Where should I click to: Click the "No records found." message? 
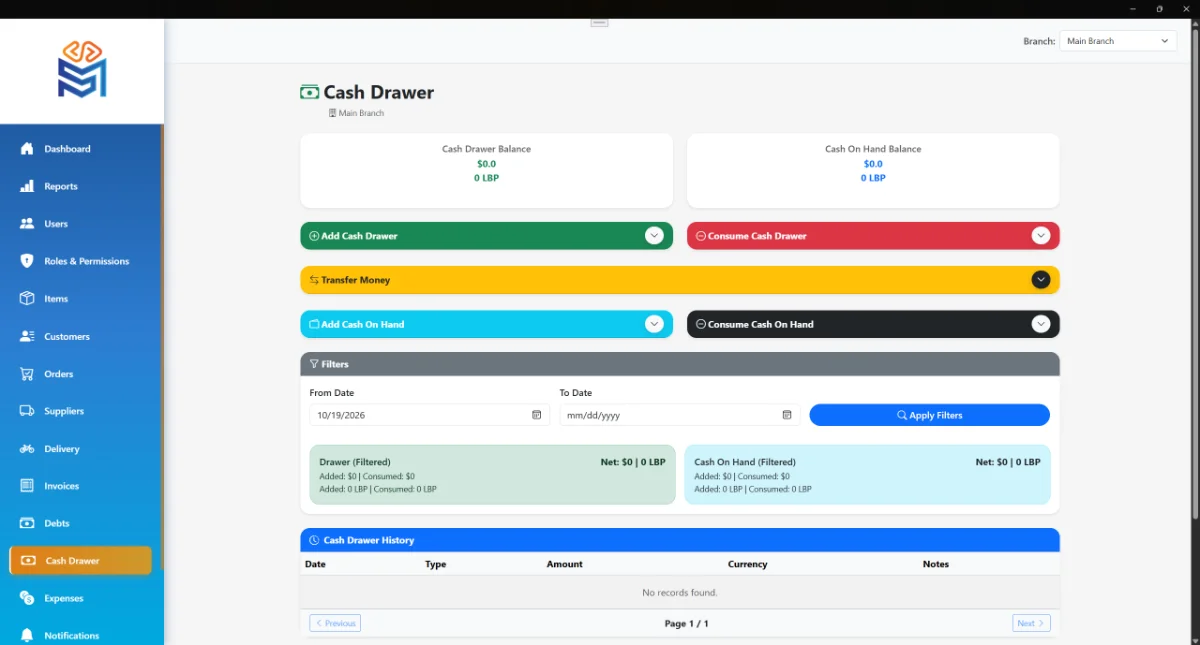click(x=679, y=593)
